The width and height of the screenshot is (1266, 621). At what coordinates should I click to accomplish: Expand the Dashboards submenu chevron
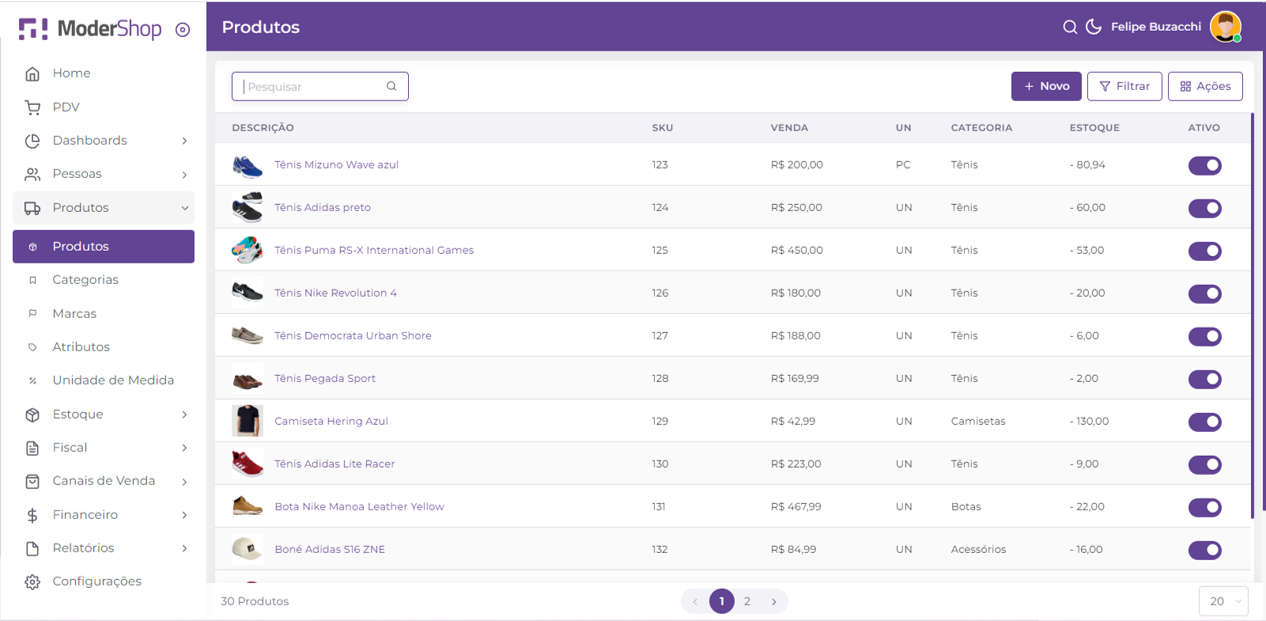tap(185, 141)
